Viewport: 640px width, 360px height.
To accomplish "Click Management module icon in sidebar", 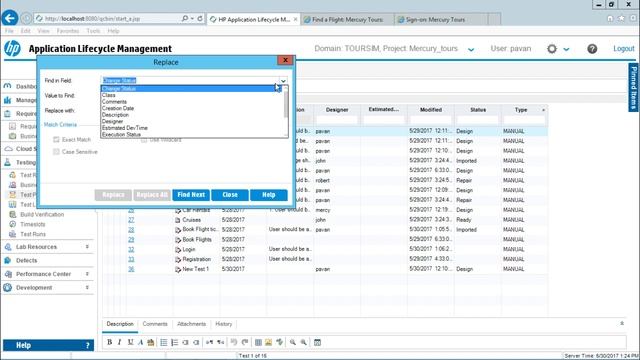I will click(x=7, y=100).
